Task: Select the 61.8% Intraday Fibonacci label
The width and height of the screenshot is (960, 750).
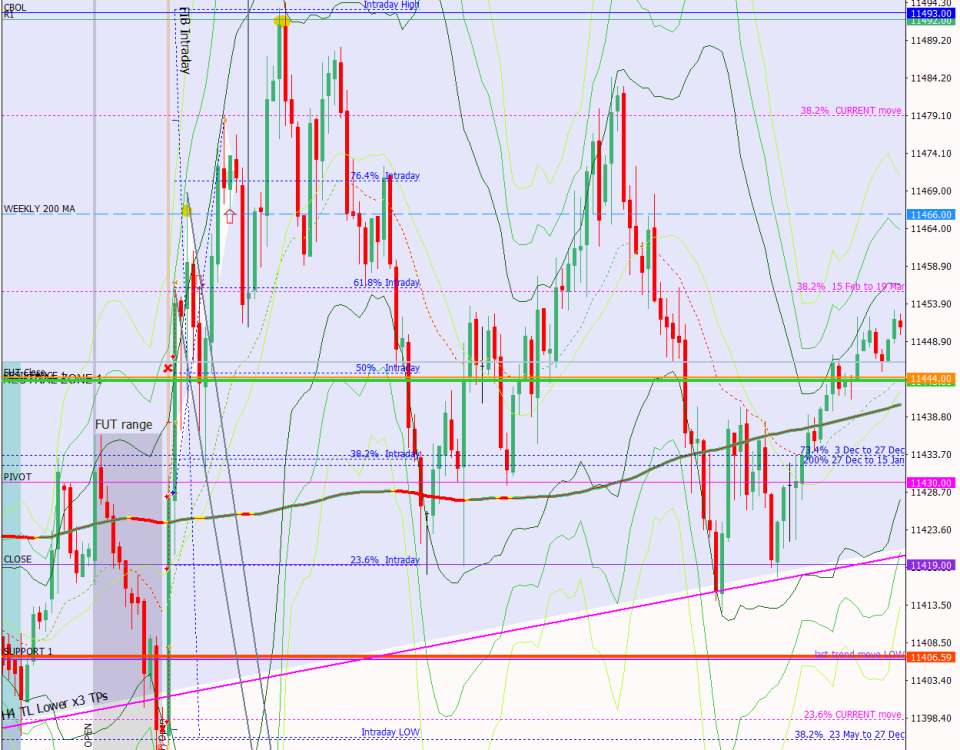Action: coord(387,283)
